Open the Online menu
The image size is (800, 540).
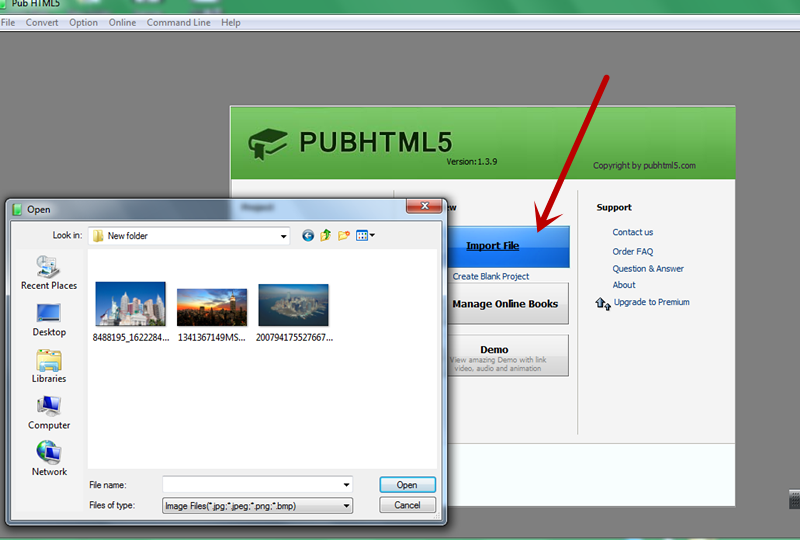point(122,22)
